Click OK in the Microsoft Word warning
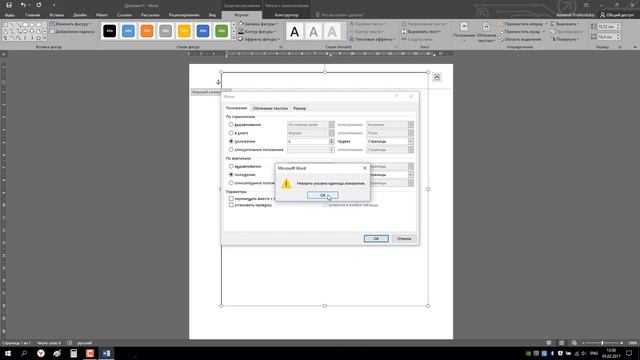 tap(322, 196)
